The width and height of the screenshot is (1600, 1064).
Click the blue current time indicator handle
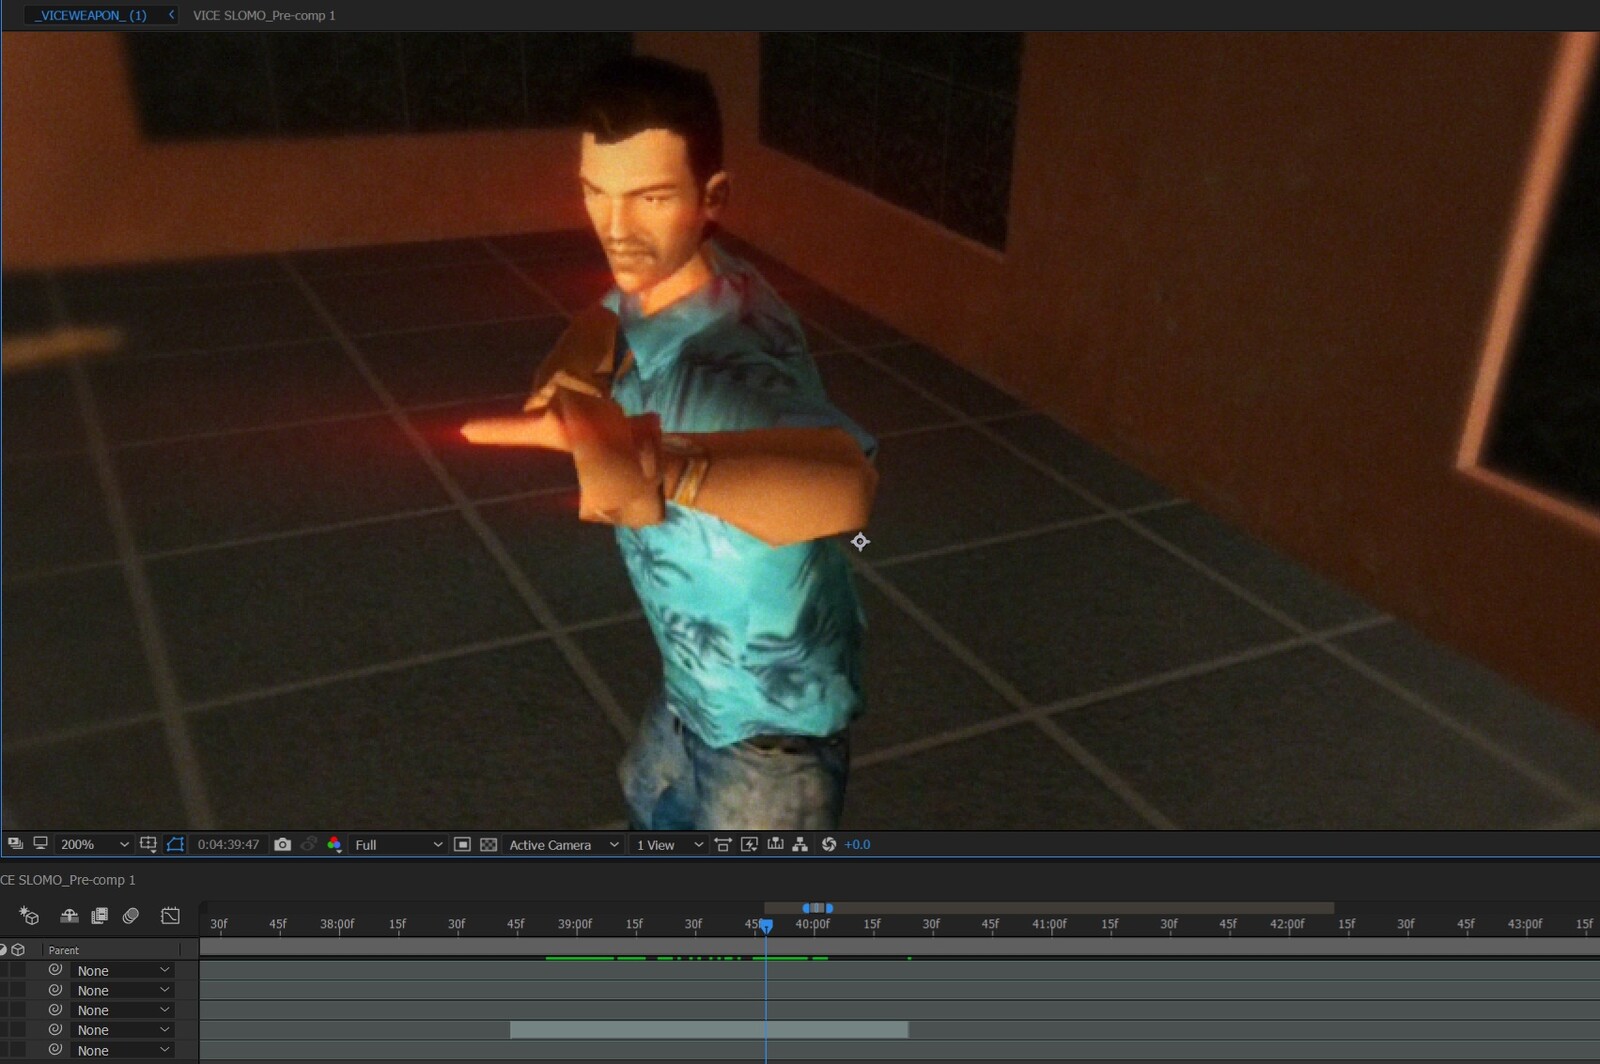tap(766, 926)
